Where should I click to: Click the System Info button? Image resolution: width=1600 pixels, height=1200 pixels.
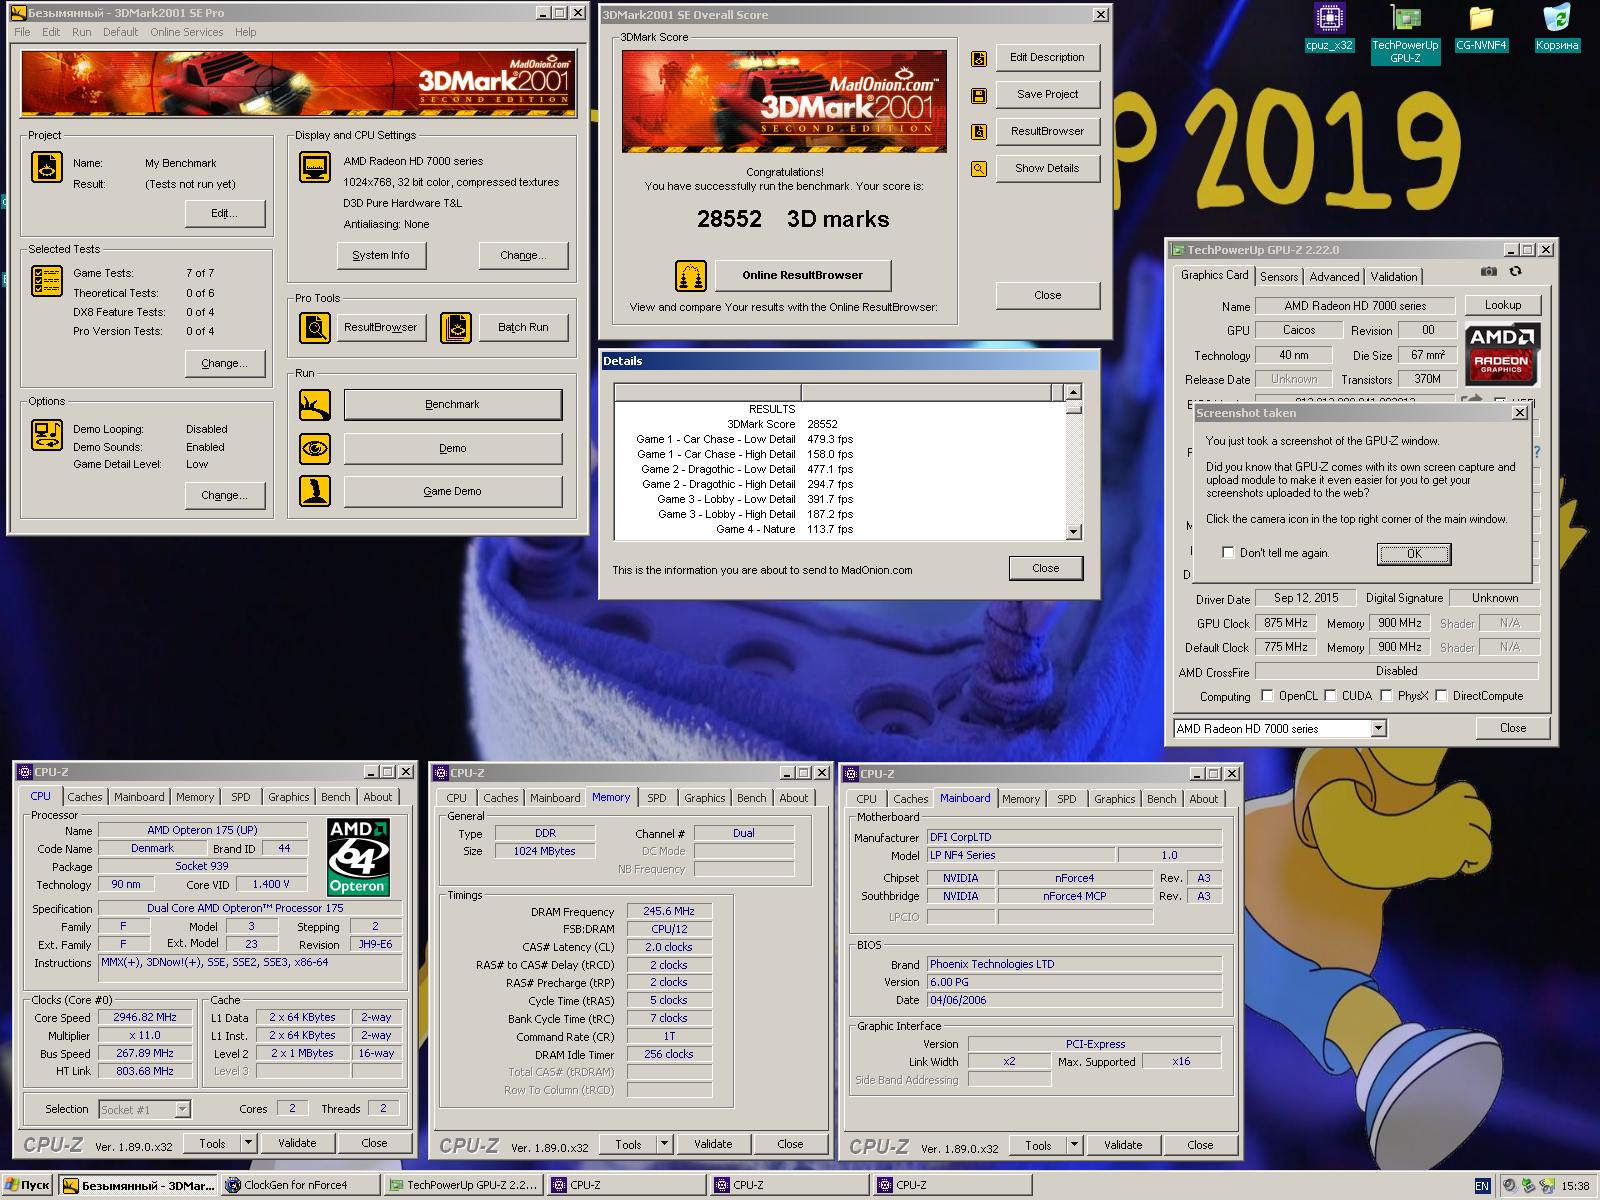point(381,256)
